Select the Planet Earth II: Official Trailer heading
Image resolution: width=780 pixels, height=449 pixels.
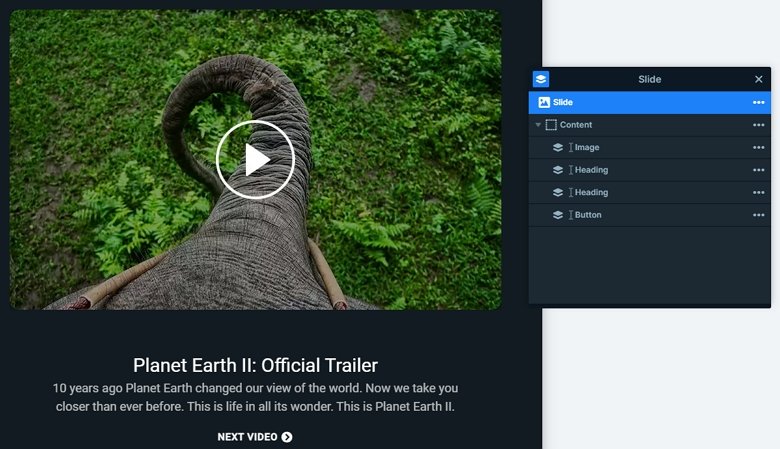click(x=255, y=365)
